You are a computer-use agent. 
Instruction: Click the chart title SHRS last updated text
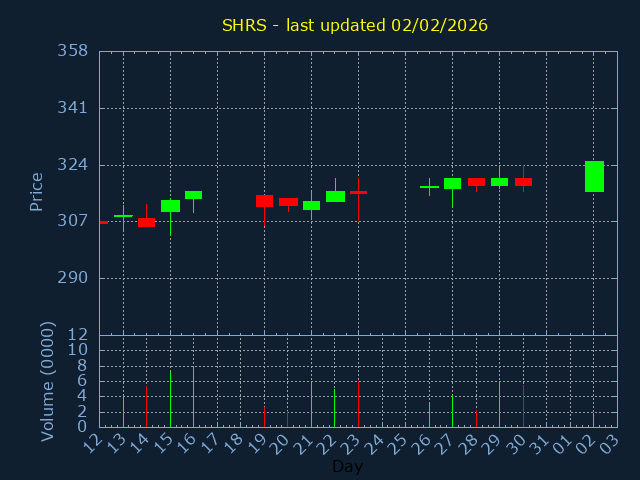[x=355, y=25]
